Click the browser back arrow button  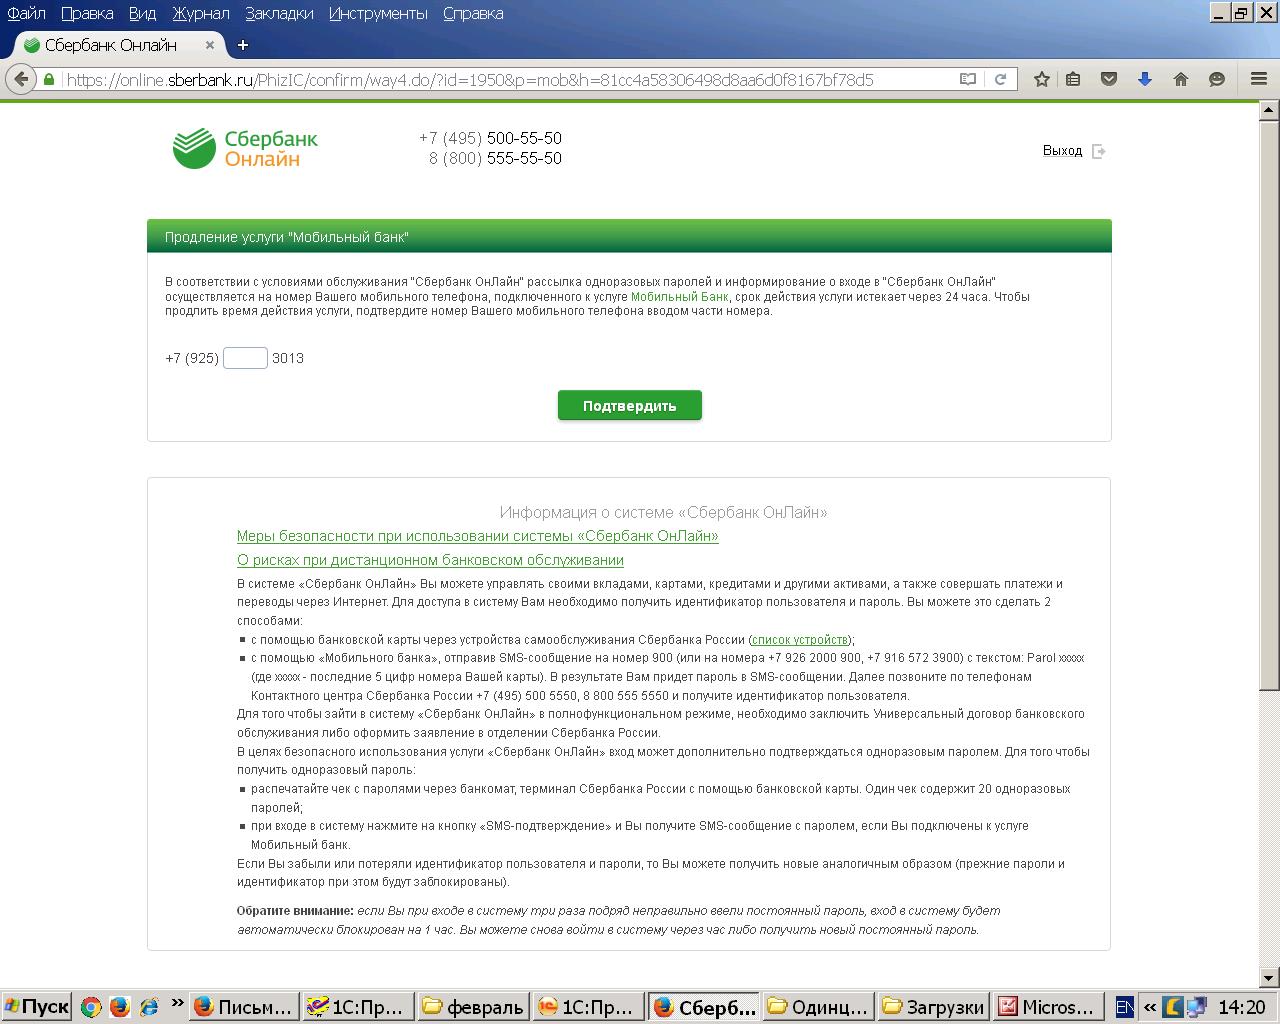[22, 79]
